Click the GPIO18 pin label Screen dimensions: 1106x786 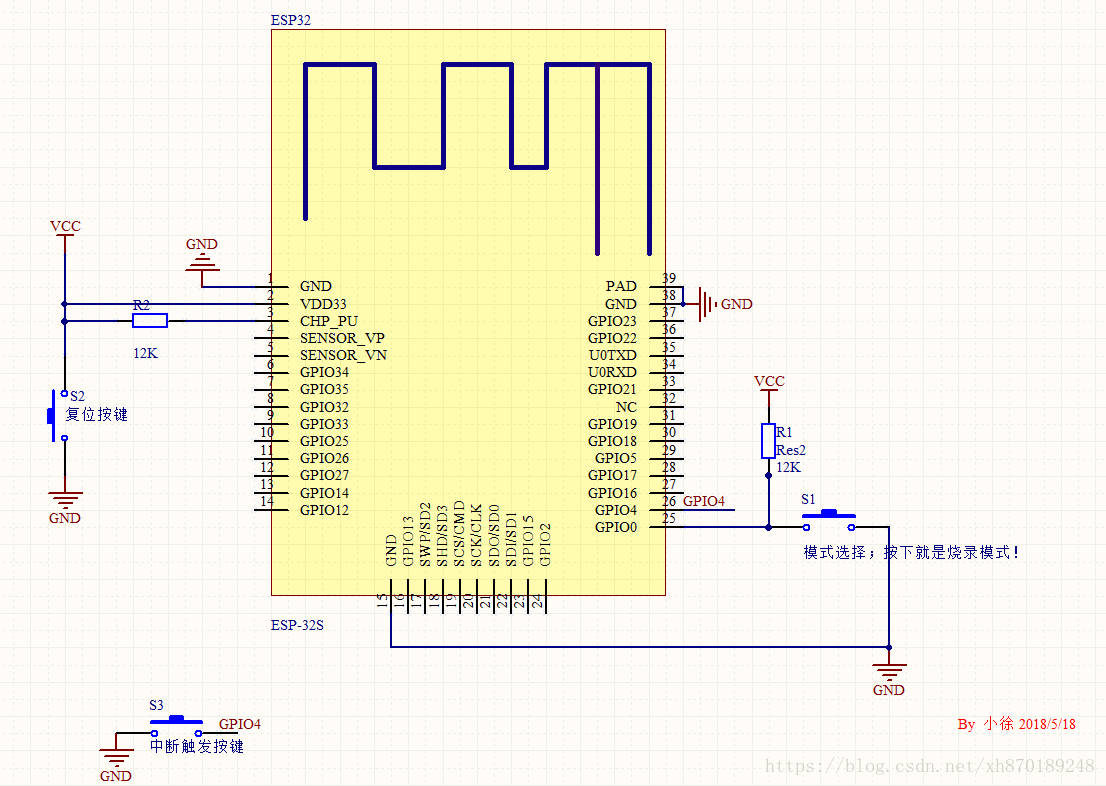tap(612, 441)
